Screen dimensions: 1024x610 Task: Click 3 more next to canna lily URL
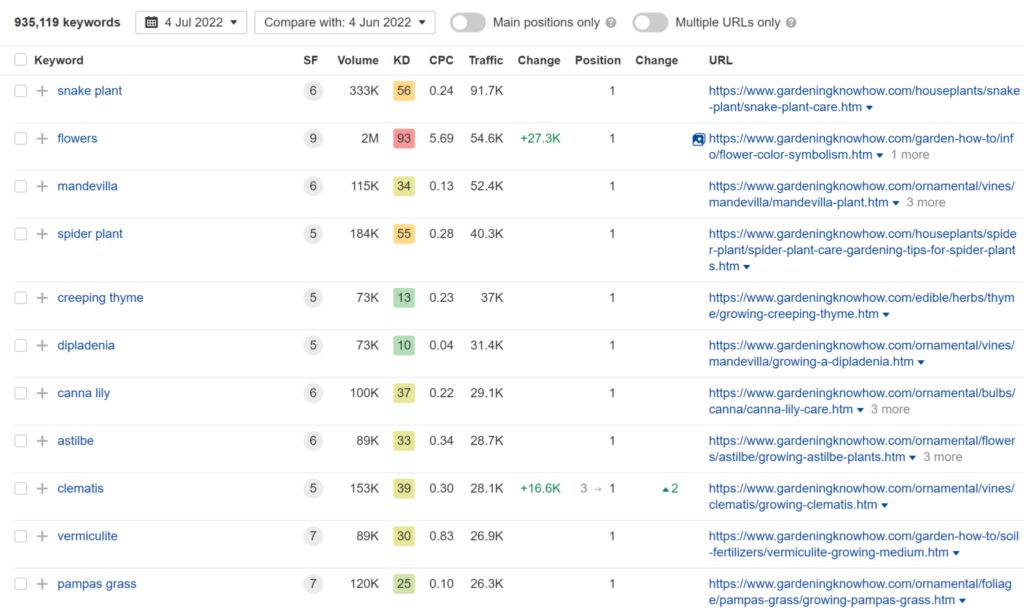(x=890, y=409)
